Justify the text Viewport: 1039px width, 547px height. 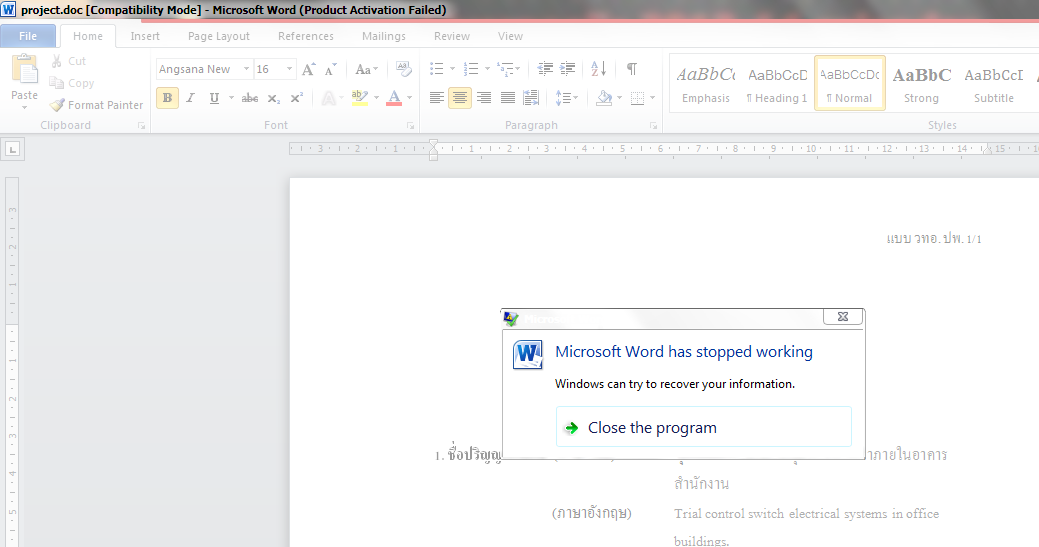click(x=508, y=98)
